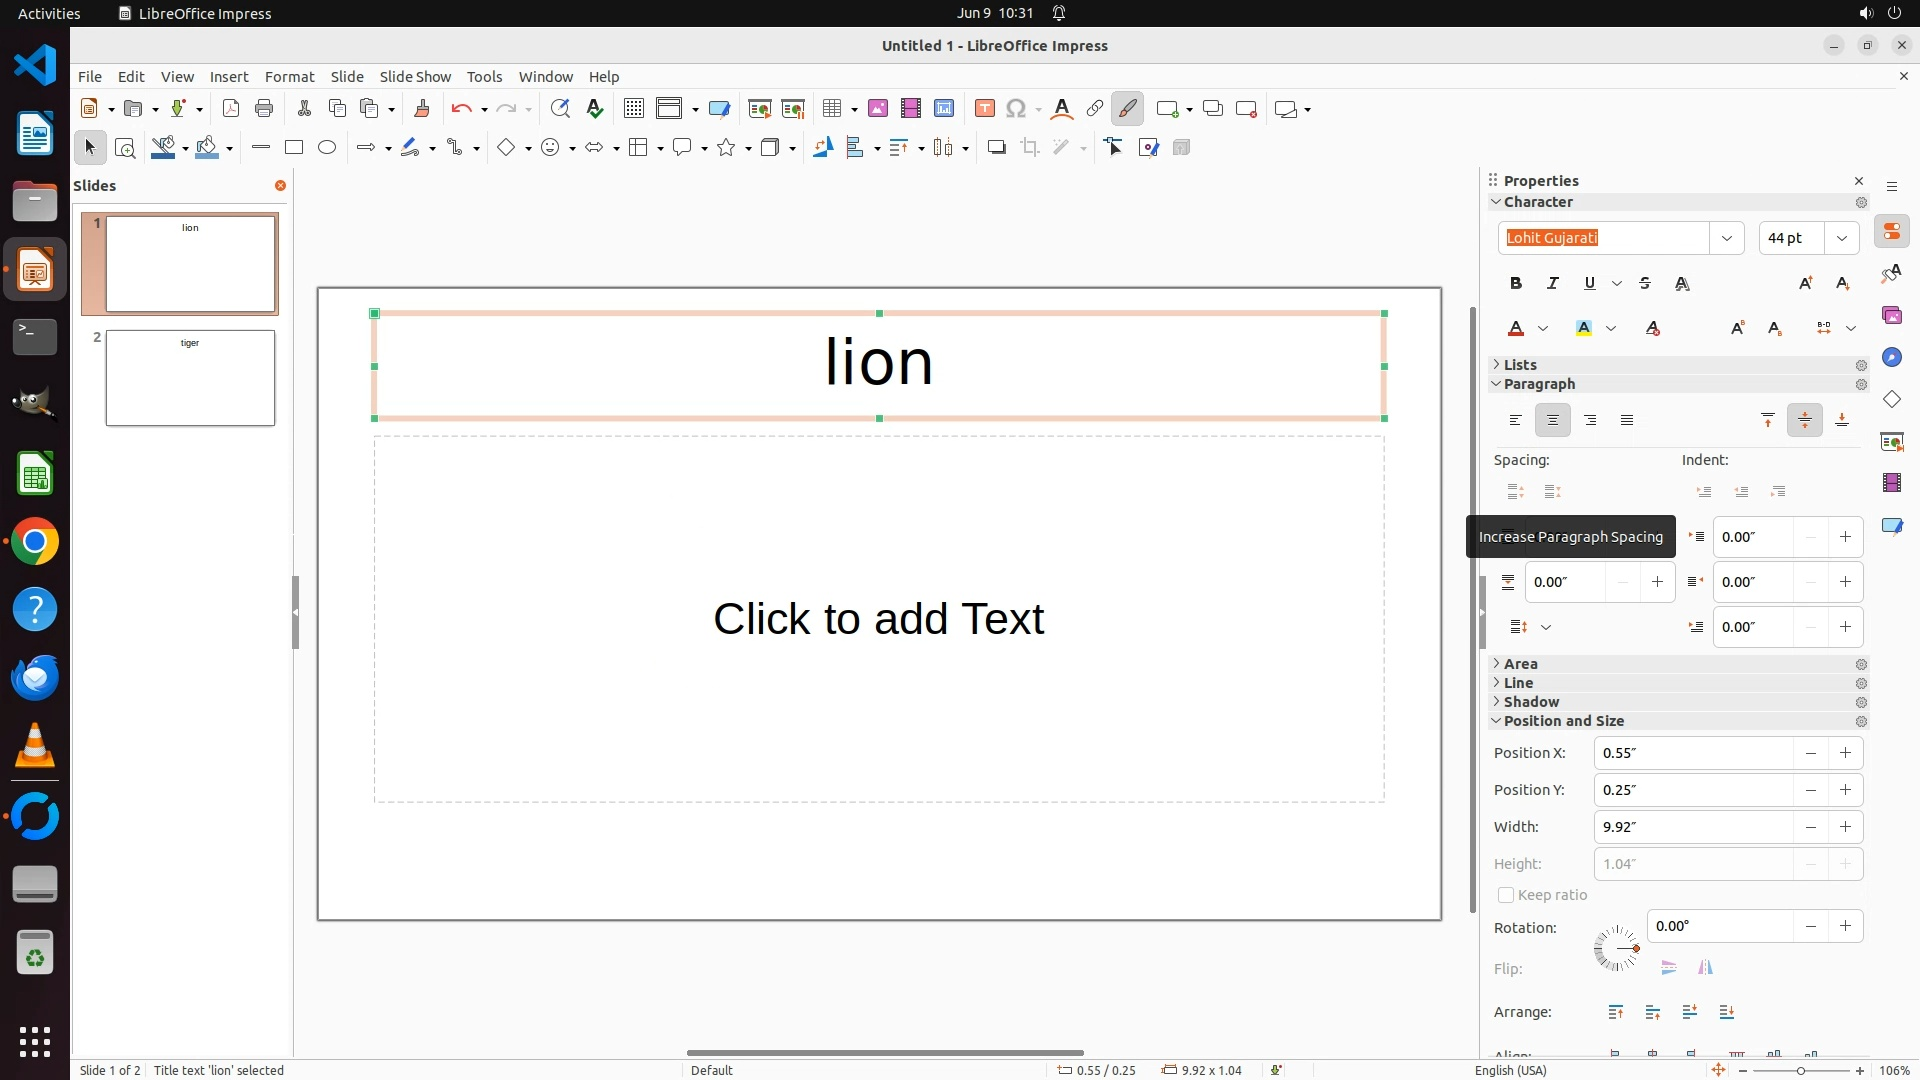The width and height of the screenshot is (1920, 1080).
Task: Select the tiger slide thumbnail
Action: [190, 378]
